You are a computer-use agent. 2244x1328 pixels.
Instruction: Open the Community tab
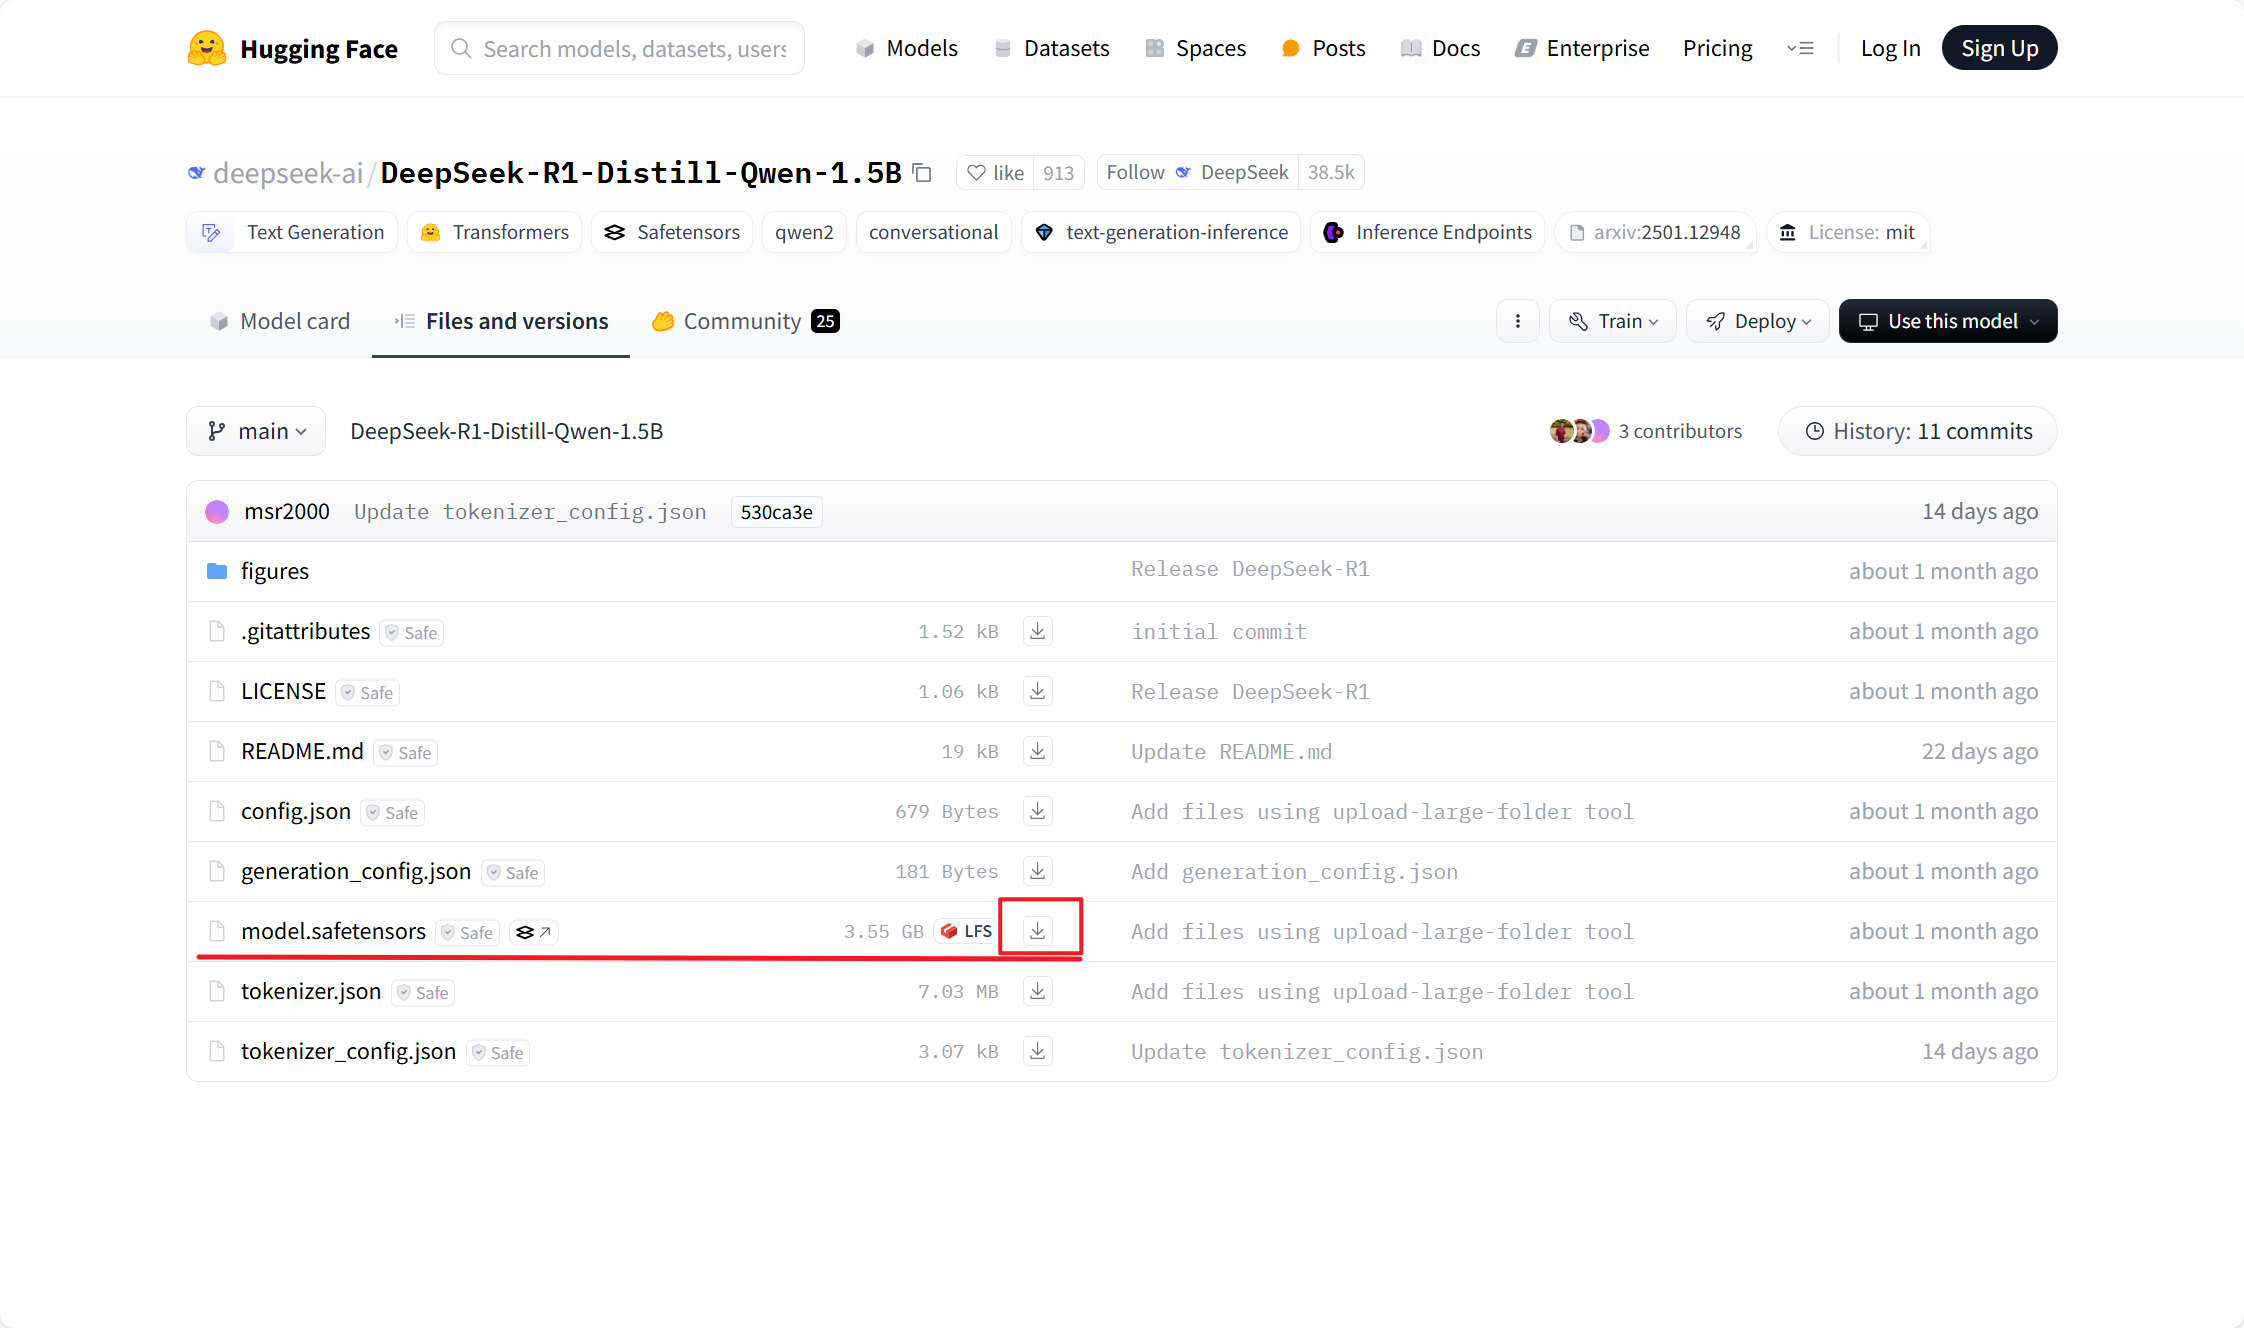pos(744,321)
